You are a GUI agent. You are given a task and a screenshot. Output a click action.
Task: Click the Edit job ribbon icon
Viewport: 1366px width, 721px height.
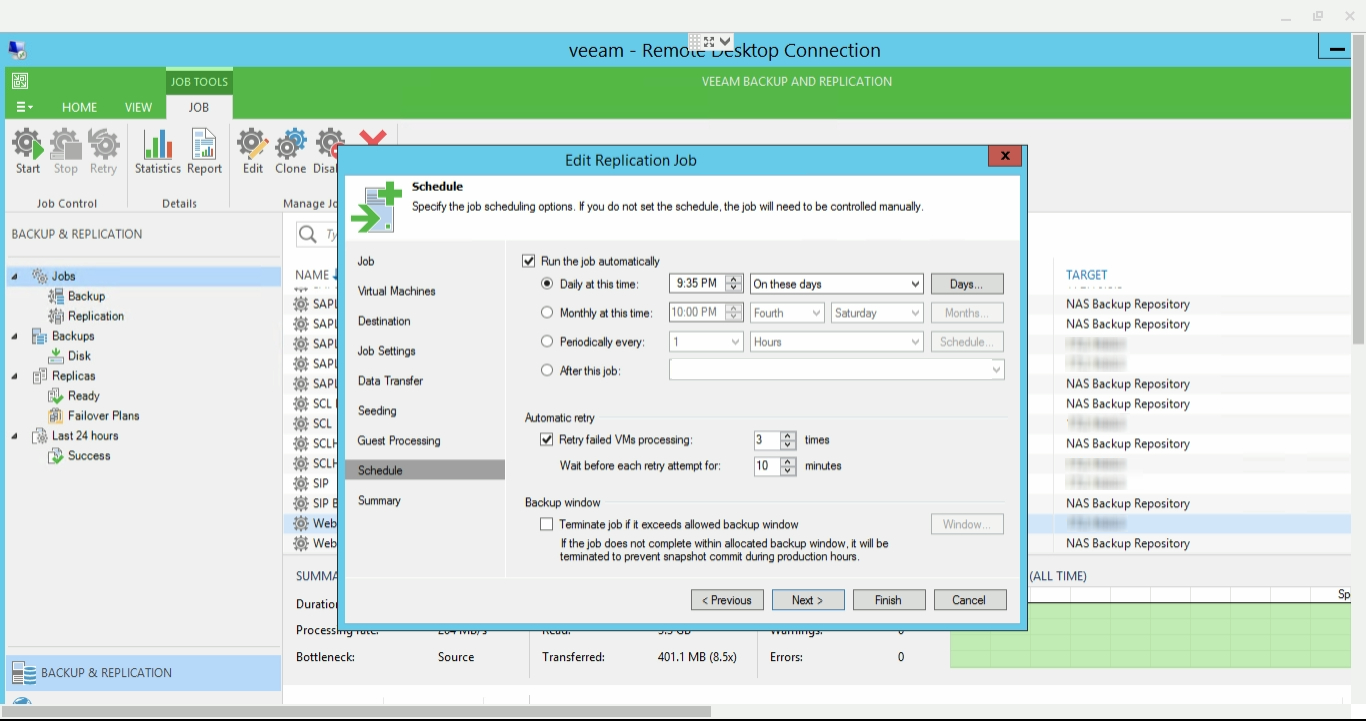pos(253,145)
